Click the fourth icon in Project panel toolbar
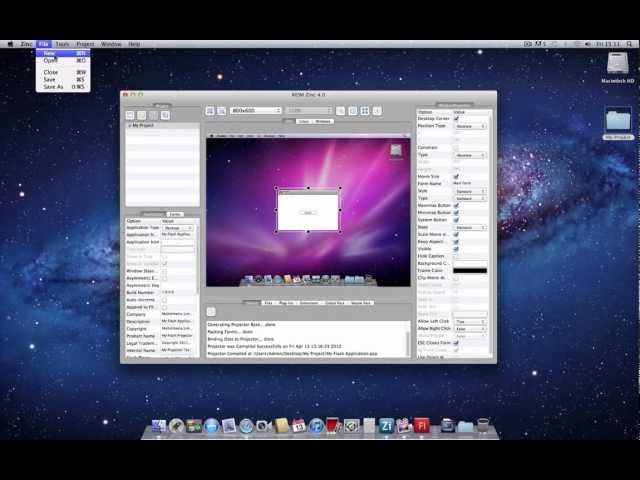The width and height of the screenshot is (640, 480). 165,116
